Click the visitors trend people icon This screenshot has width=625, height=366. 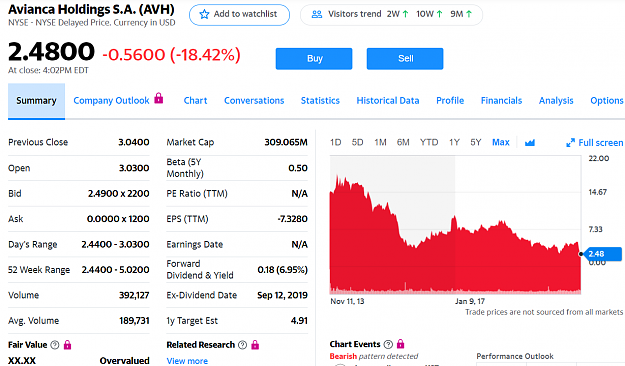pos(317,14)
